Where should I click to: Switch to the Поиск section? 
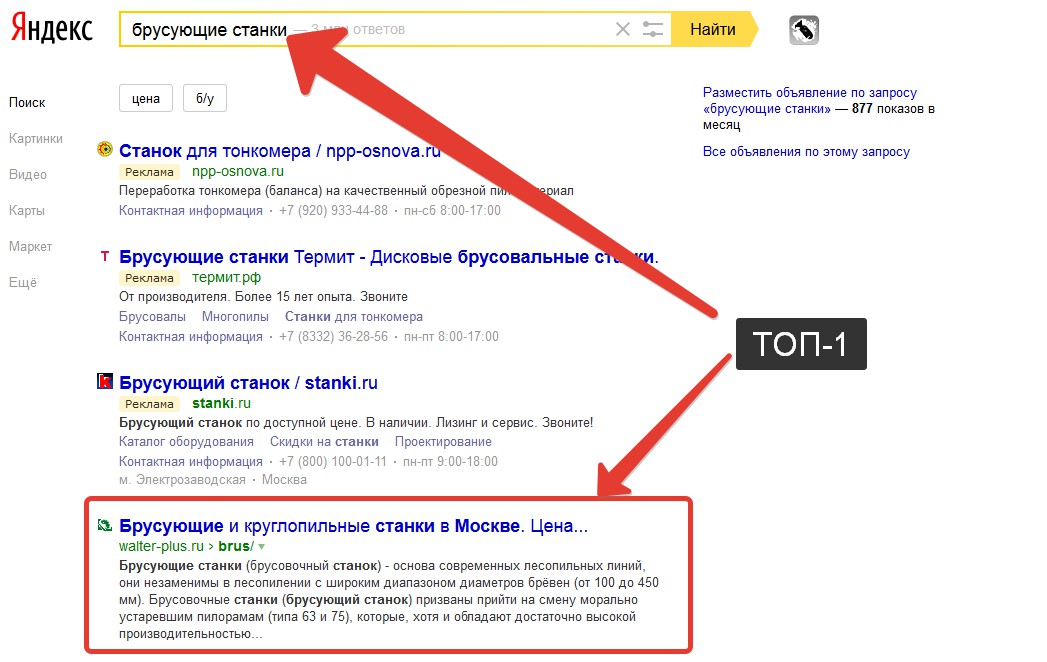27,102
